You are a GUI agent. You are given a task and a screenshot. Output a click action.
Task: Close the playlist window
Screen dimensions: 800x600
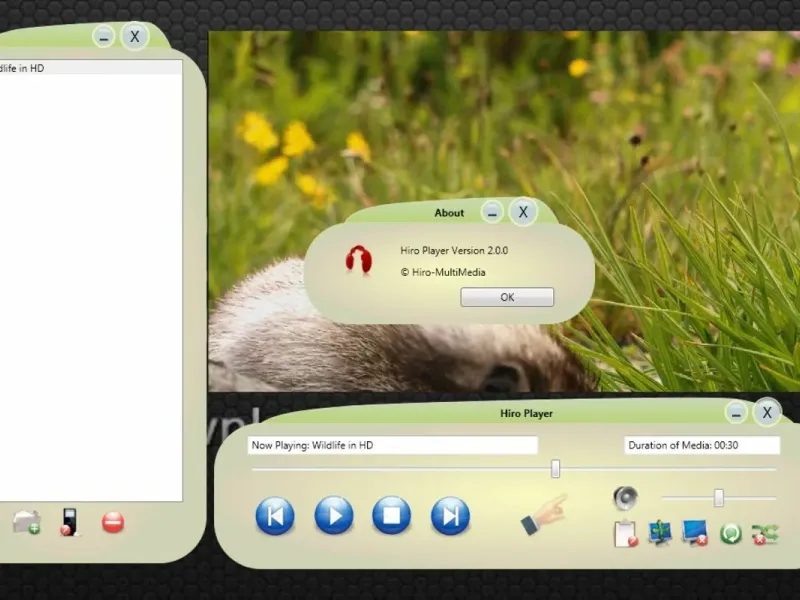(135, 37)
